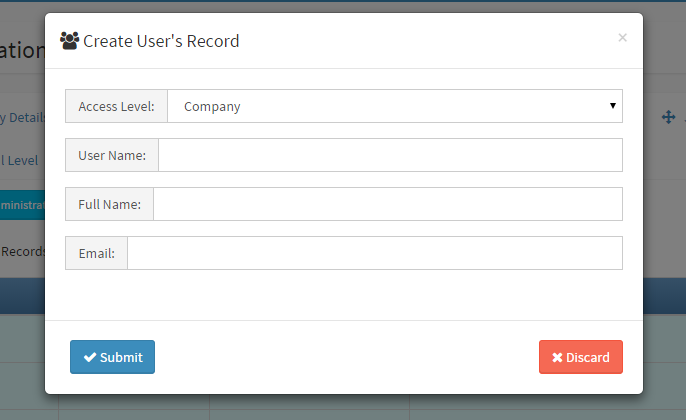Switch to the partially hidden Level tab
The image size is (686, 420).
[20, 160]
